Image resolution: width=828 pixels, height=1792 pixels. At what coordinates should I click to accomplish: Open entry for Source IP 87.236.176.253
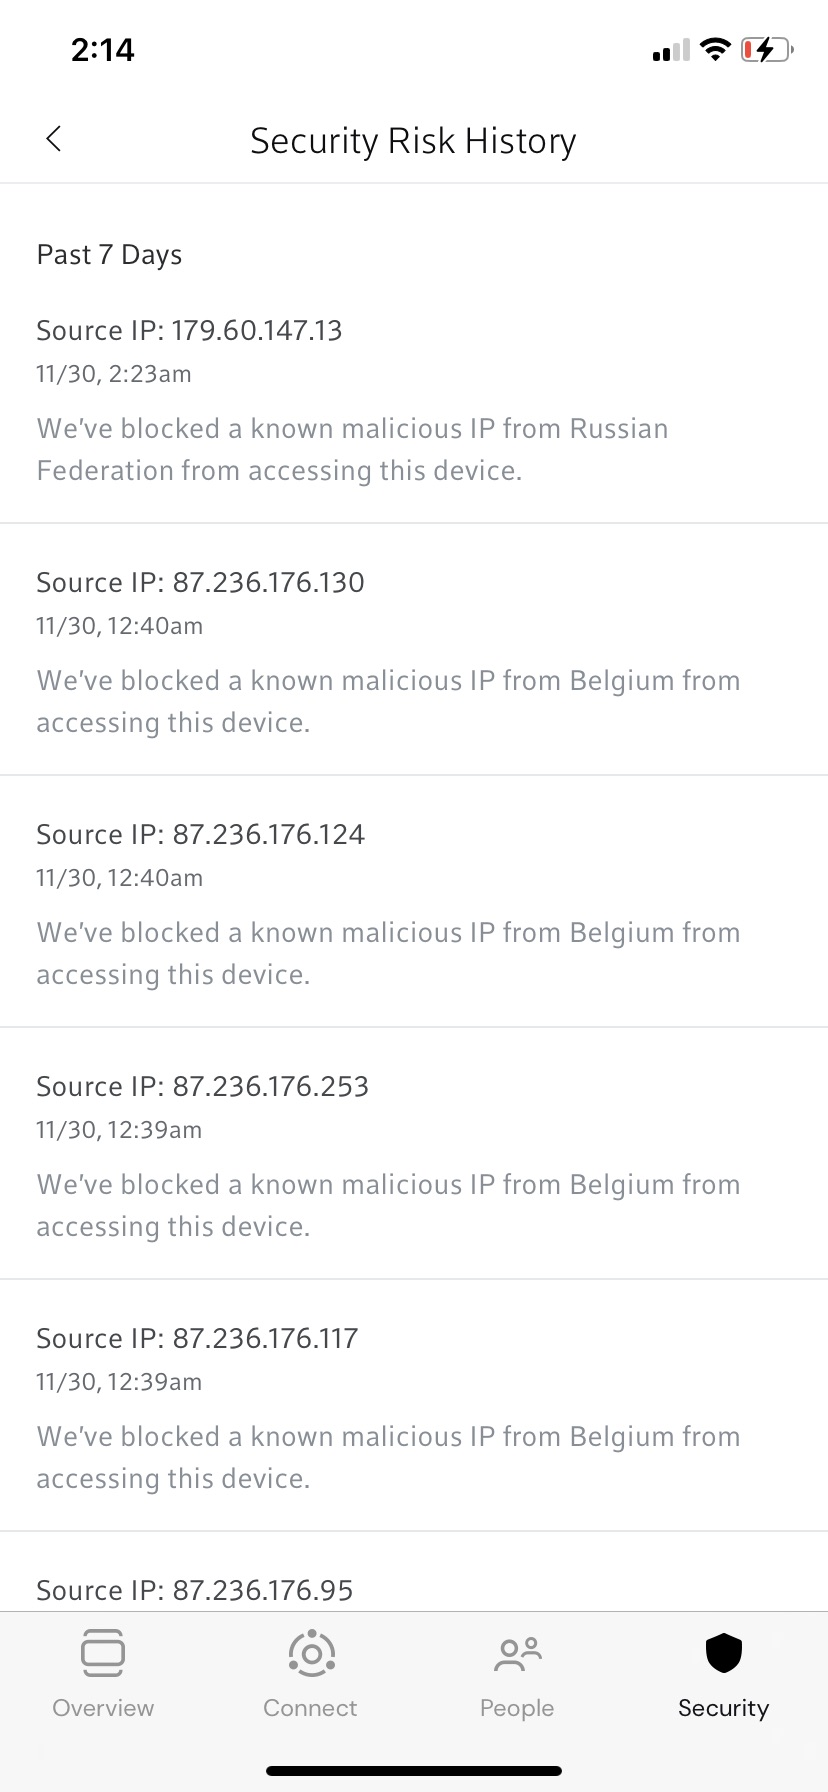202,1087
